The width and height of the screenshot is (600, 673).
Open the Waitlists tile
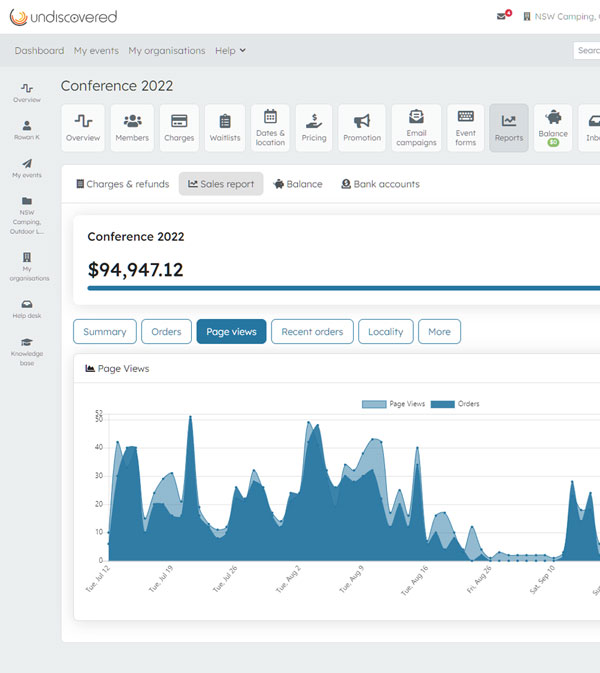click(x=225, y=127)
